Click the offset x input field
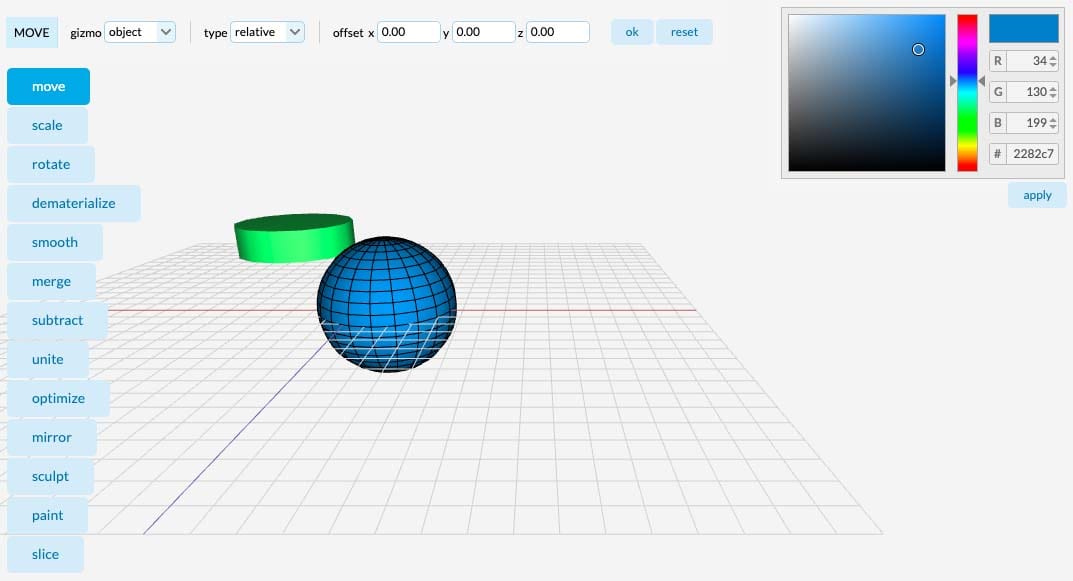The width and height of the screenshot is (1073, 581). click(x=409, y=32)
